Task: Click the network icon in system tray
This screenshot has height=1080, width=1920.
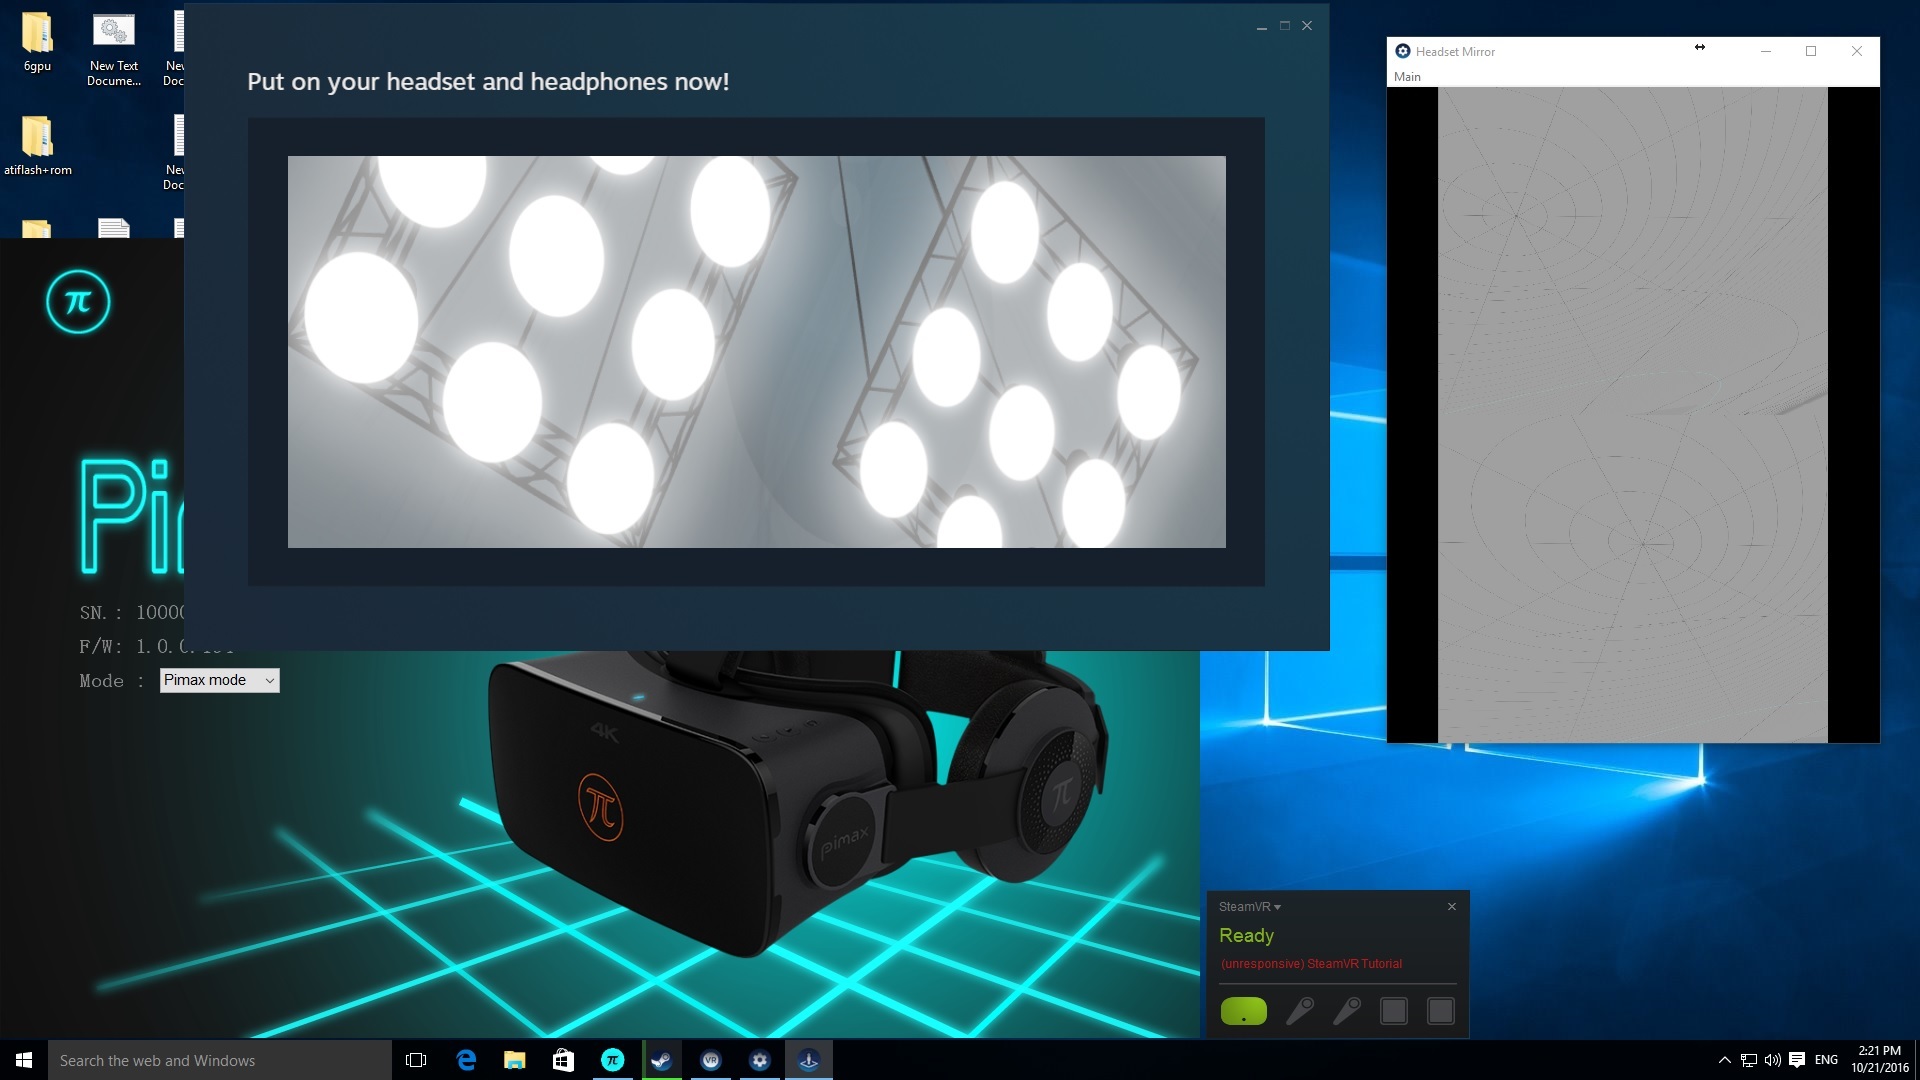Action: [1748, 1060]
